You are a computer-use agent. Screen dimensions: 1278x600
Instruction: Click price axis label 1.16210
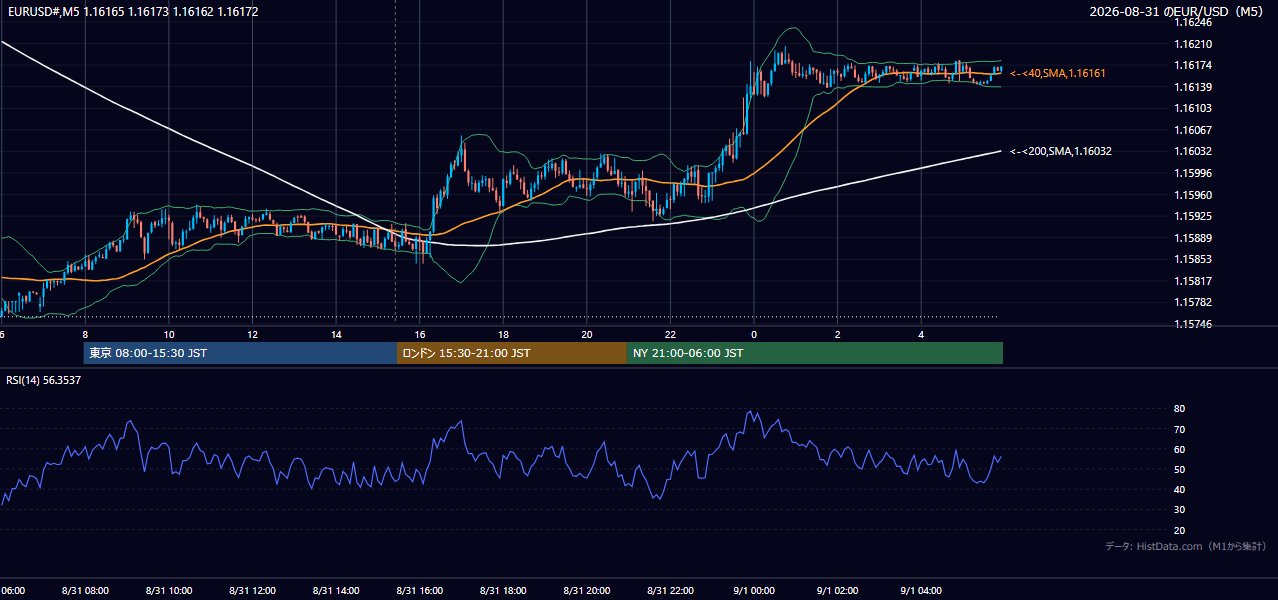tap(1192, 44)
